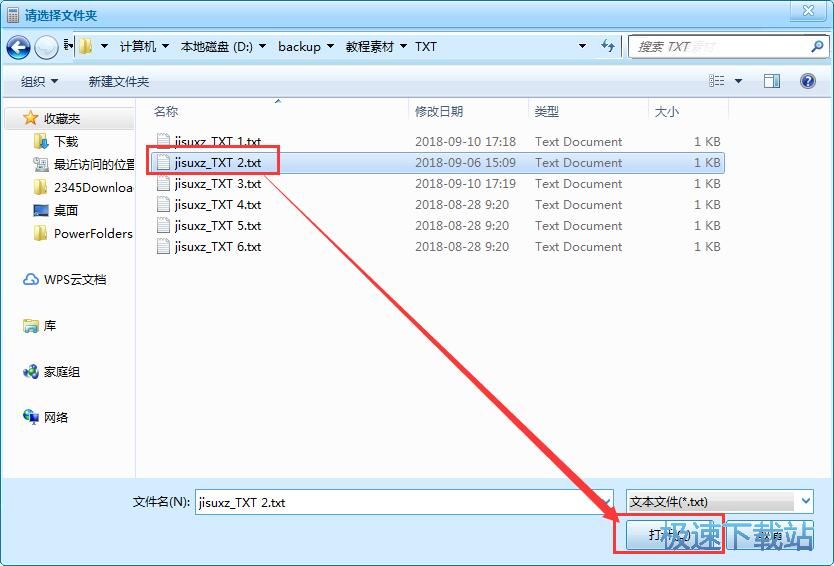The width and height of the screenshot is (834, 566).
Task: Click the refresh icon beside address bar
Action: coord(608,46)
